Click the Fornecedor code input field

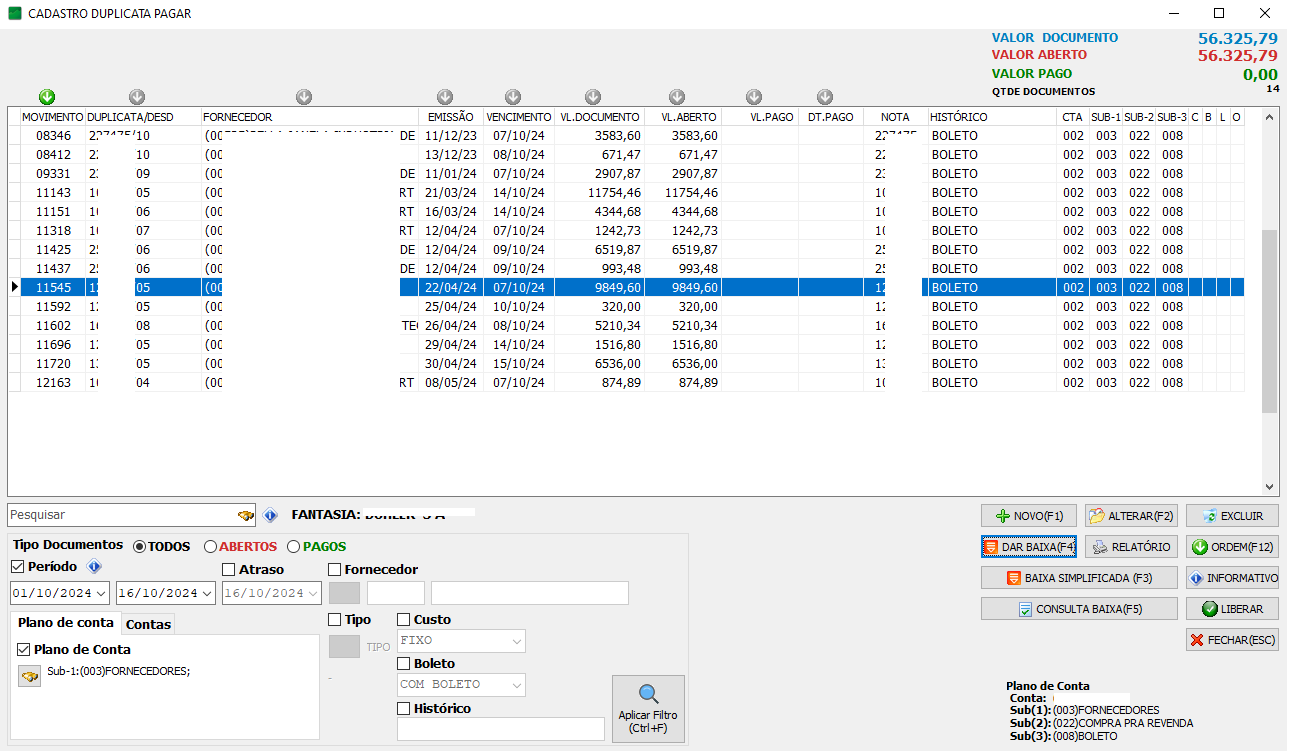point(395,593)
